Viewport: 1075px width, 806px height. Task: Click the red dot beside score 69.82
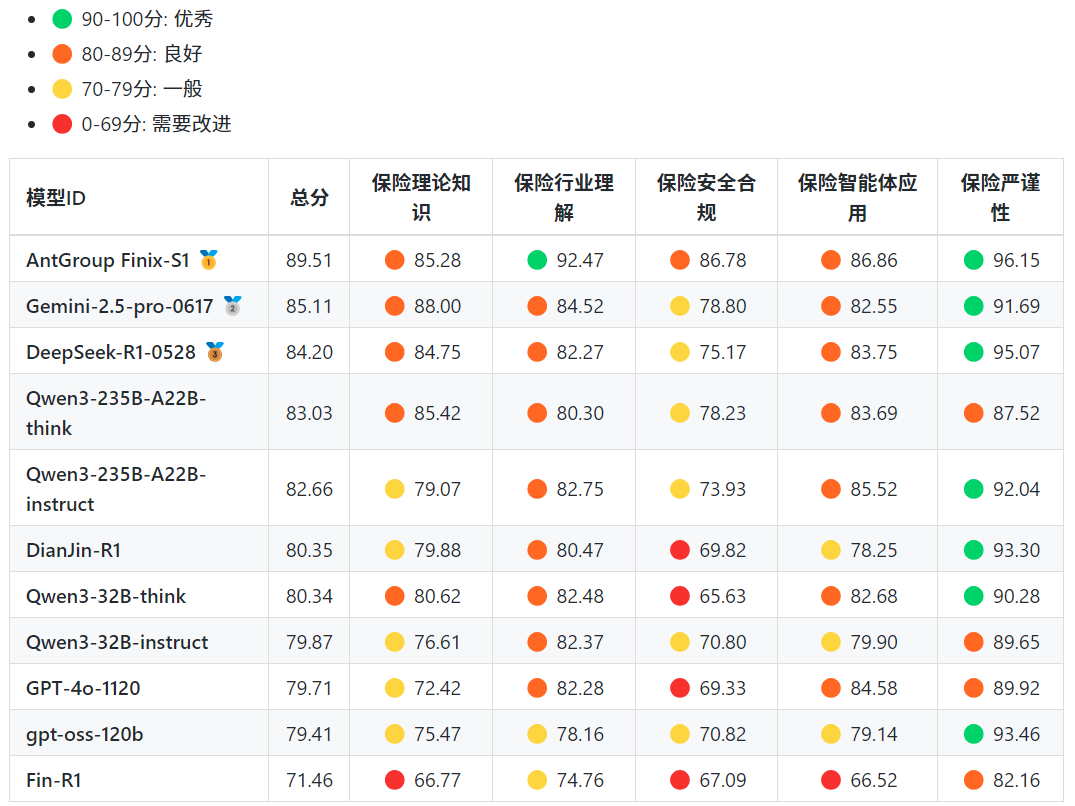click(x=680, y=550)
